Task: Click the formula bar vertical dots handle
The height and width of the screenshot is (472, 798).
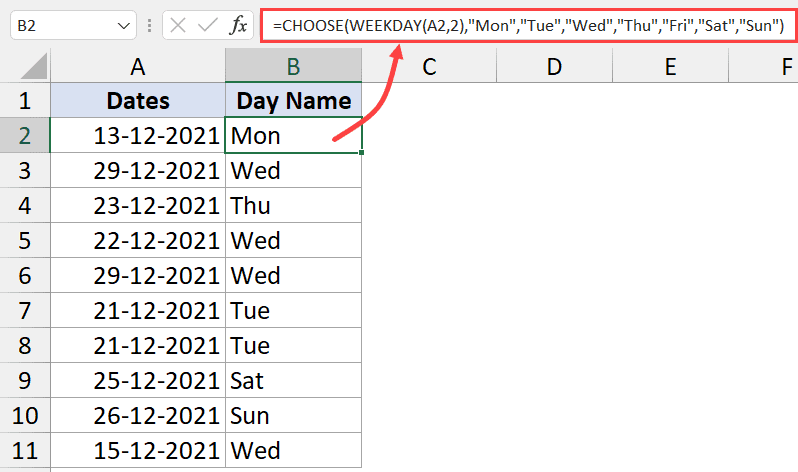Action: click(151, 24)
